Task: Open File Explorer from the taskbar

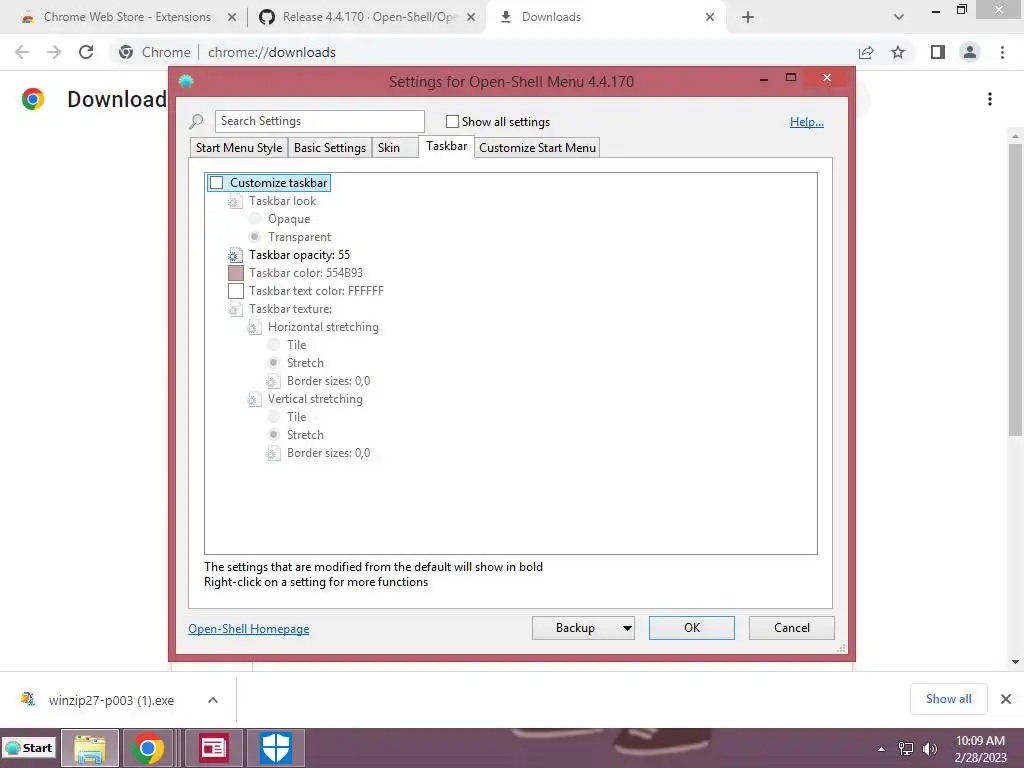Action: tap(90, 748)
